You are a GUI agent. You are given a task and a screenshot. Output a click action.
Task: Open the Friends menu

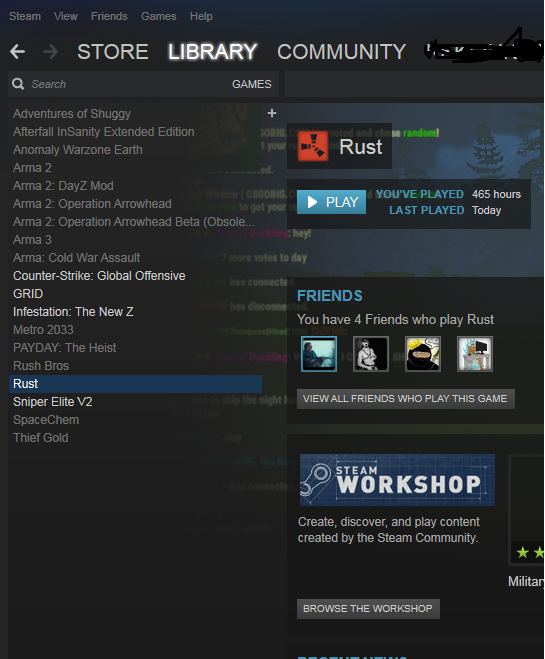(109, 16)
